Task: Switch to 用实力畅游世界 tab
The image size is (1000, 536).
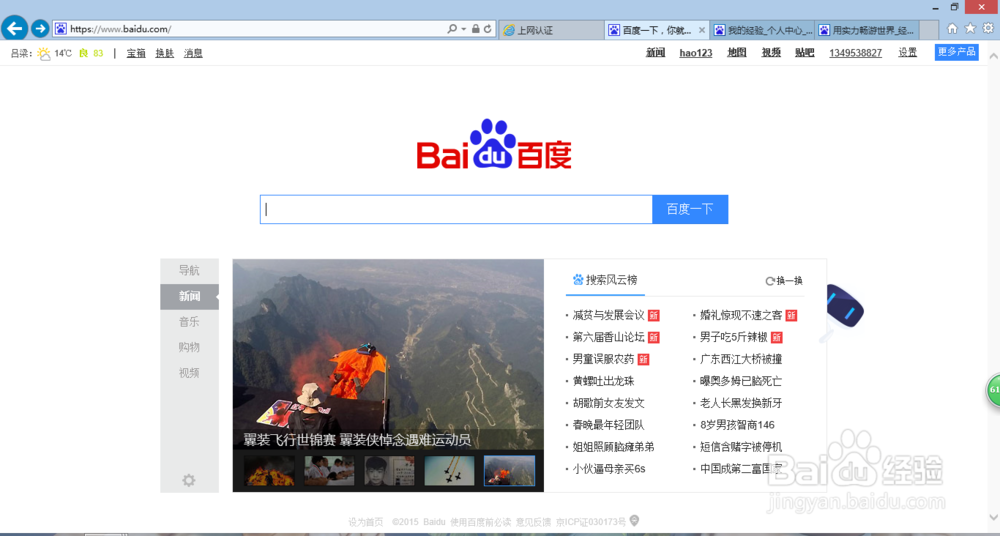Action: (867, 30)
